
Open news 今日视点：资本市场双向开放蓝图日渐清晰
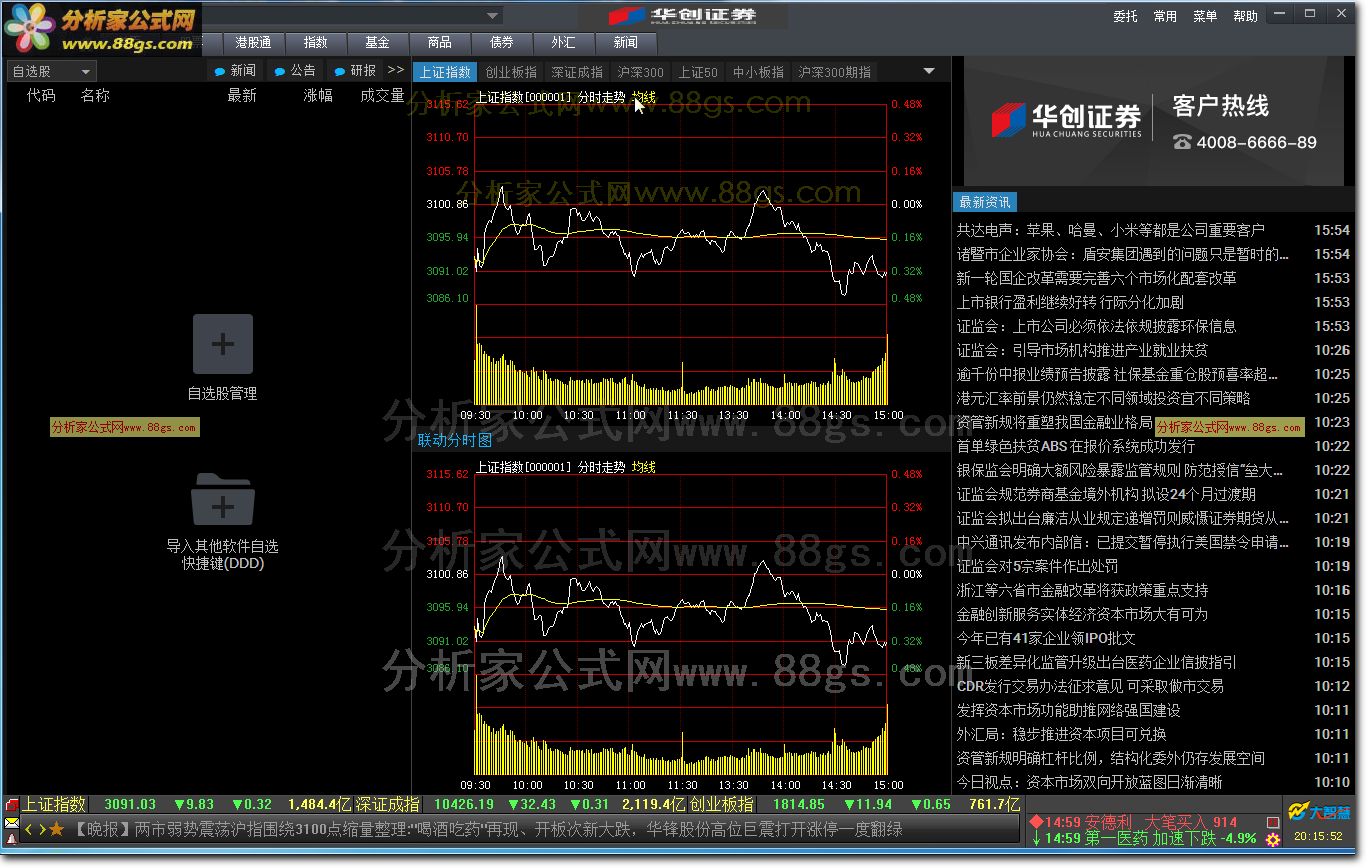[1089, 782]
